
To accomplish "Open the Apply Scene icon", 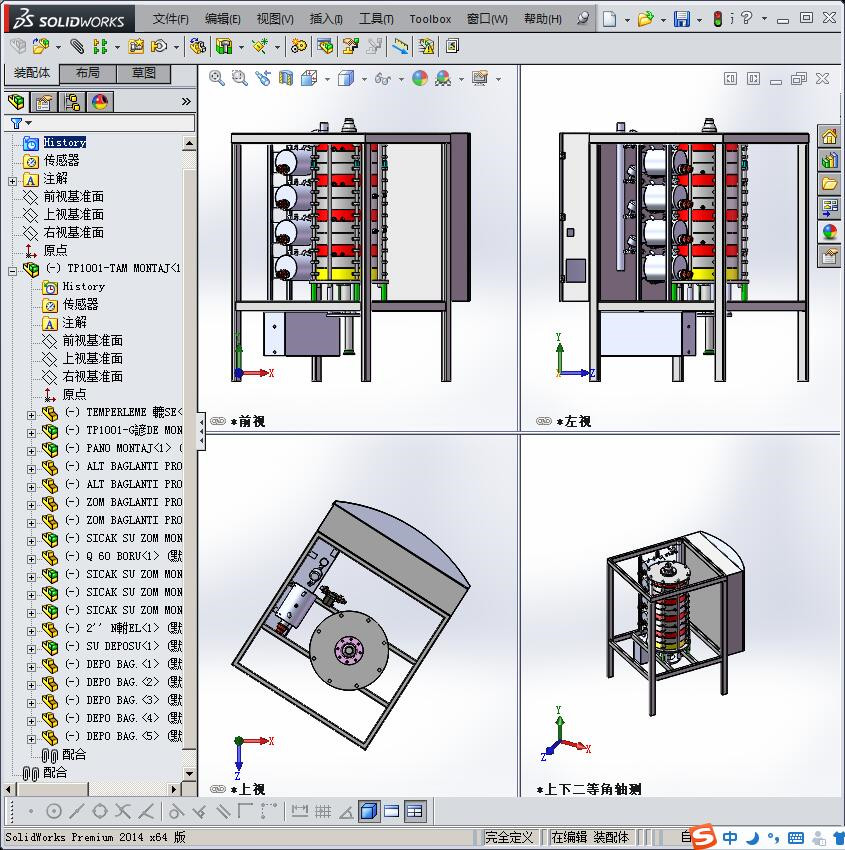I will (443, 79).
